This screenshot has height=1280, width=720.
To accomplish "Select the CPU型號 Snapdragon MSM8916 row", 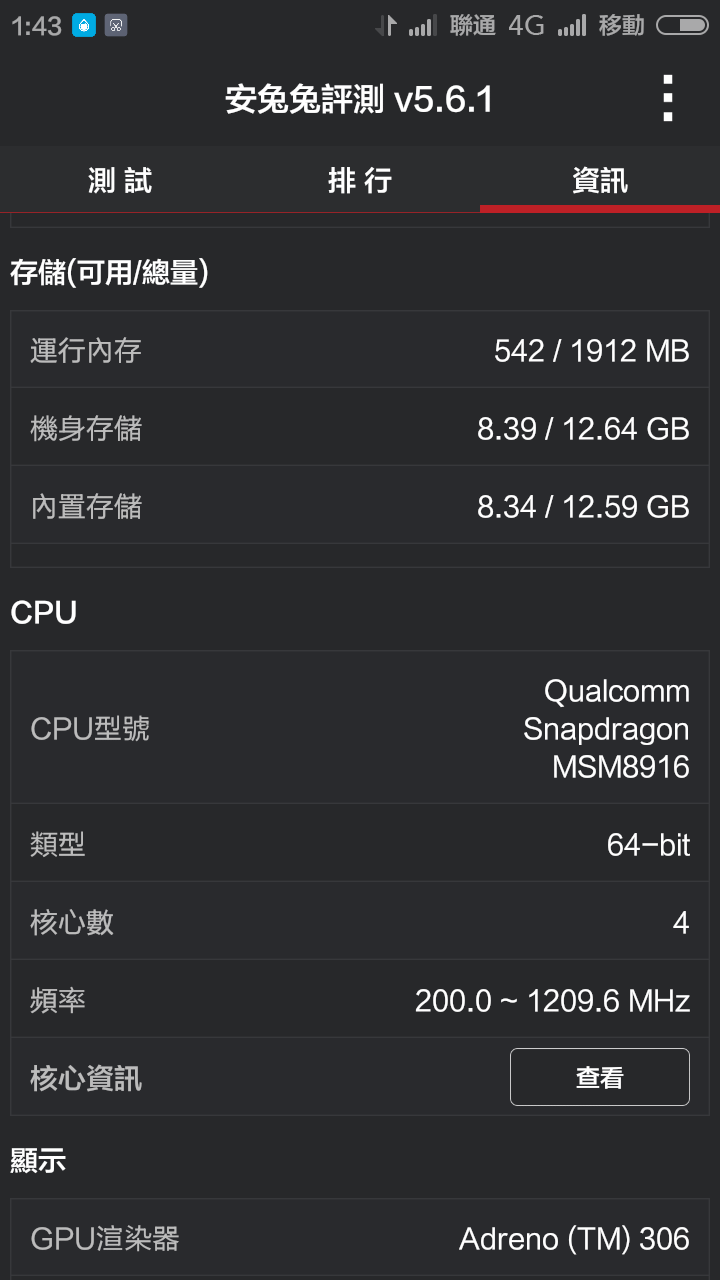I will coord(360,728).
